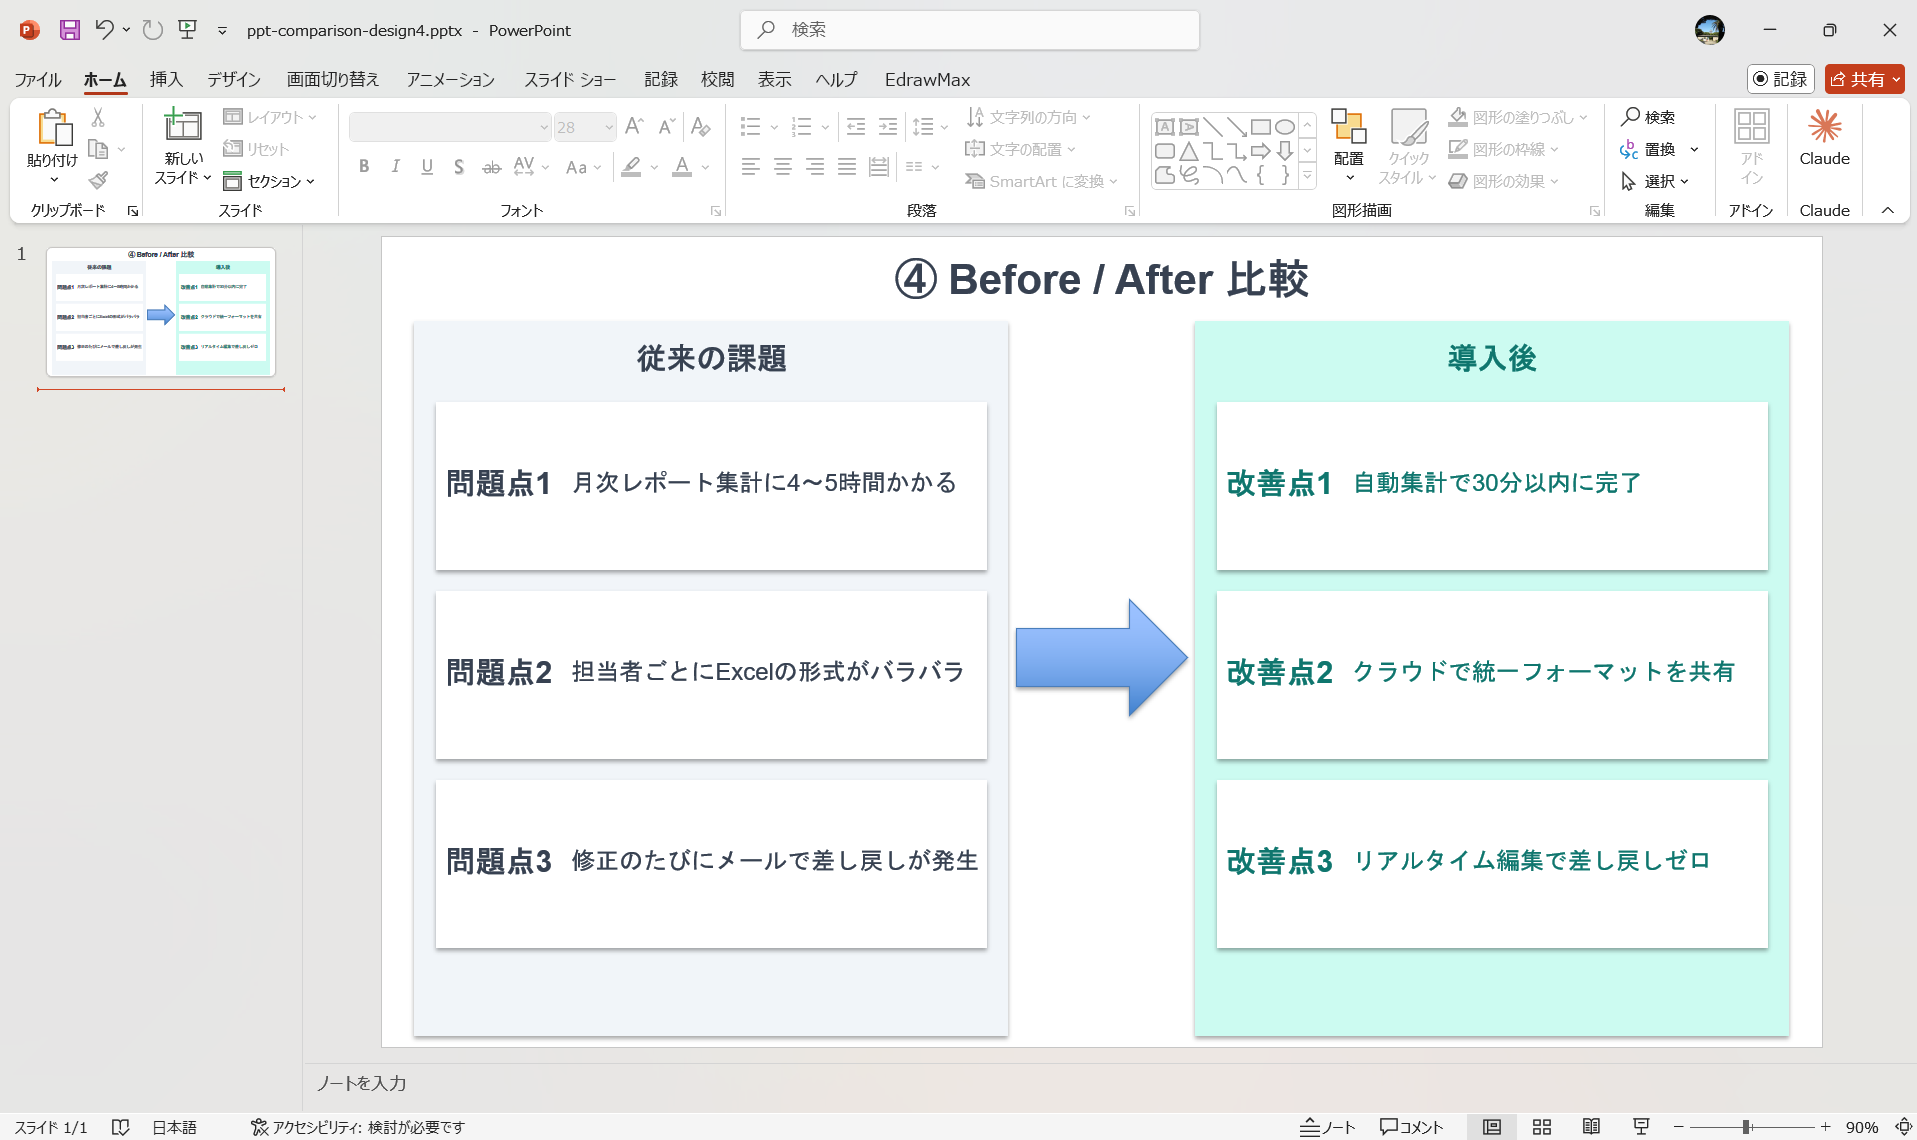This screenshot has height=1140, width=1917.
Task: Click the Save icon in title bar
Action: click(69, 30)
